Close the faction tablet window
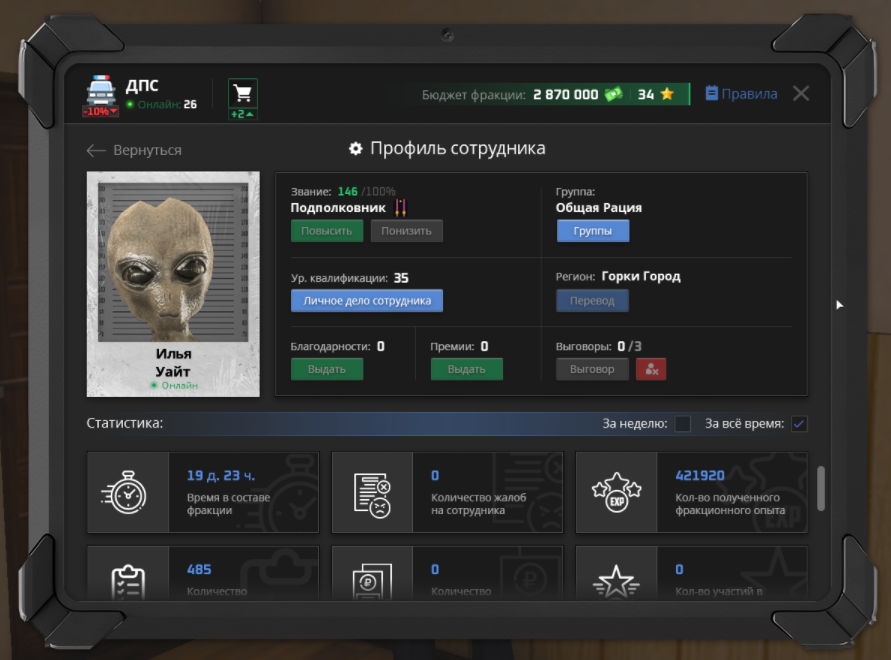This screenshot has width=891, height=660. [x=801, y=93]
